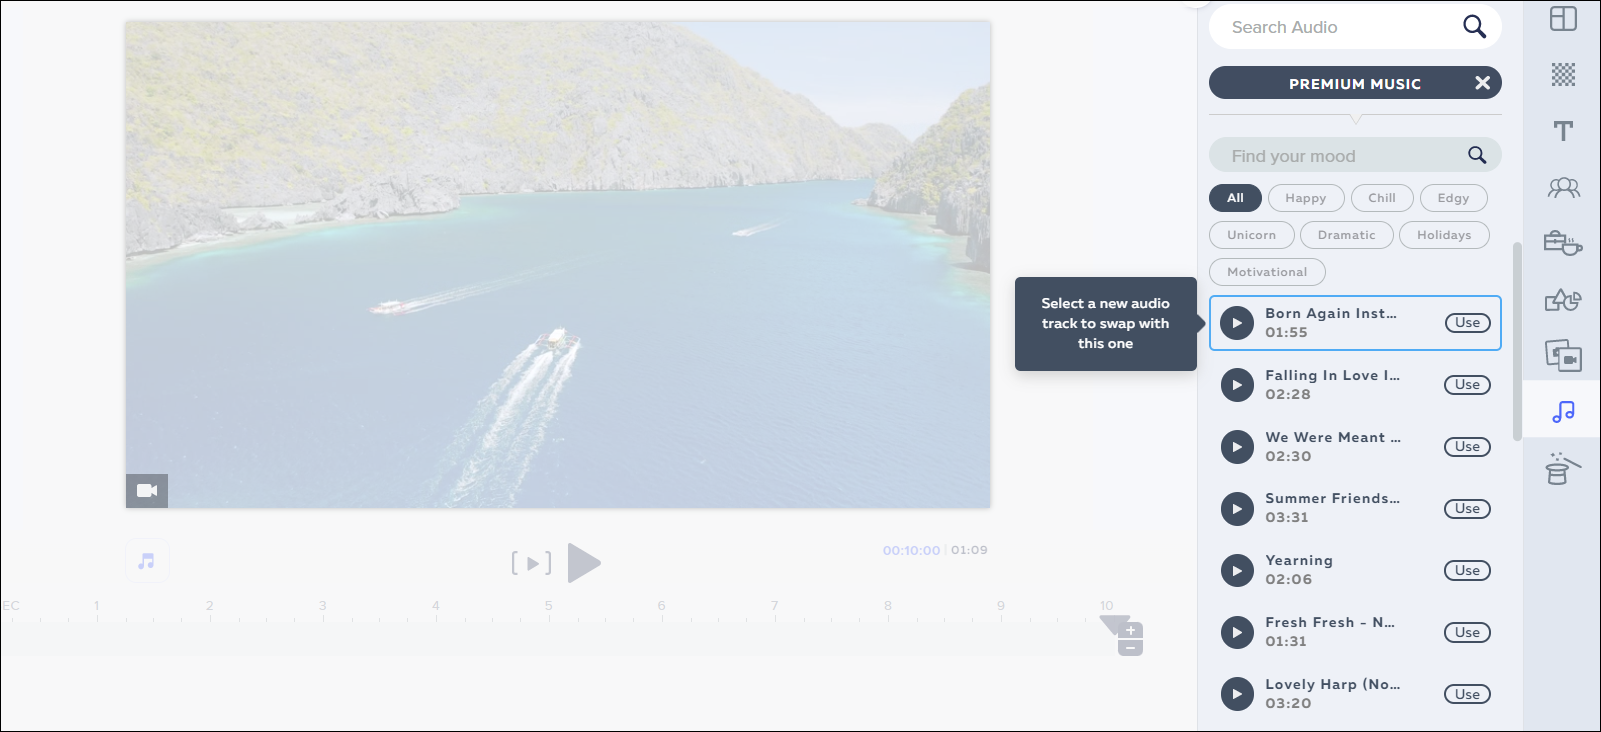Select the All mood filter tab

tap(1235, 198)
